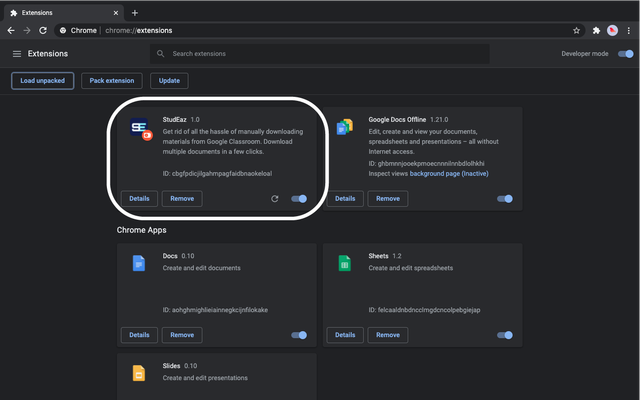Reload the page using refresh icon
Screen dimensions: 640x400
pos(43,31)
